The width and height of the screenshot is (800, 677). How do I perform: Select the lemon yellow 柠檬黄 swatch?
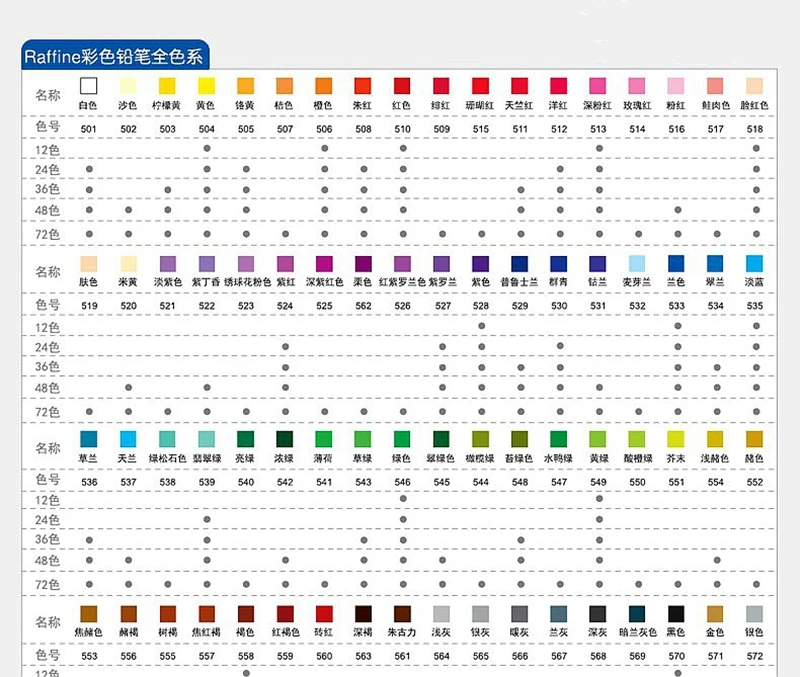[167, 86]
